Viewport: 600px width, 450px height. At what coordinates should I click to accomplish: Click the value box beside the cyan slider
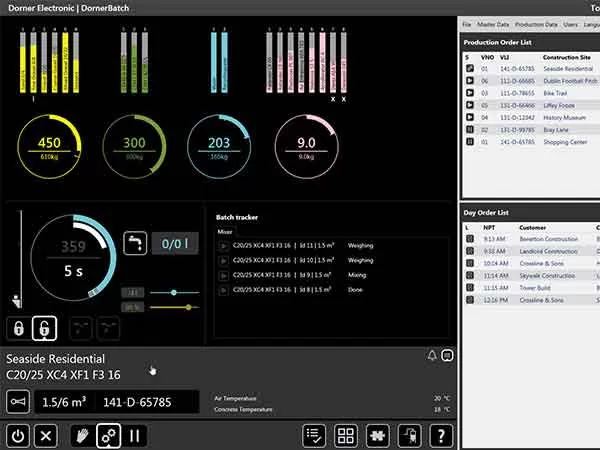[132, 292]
